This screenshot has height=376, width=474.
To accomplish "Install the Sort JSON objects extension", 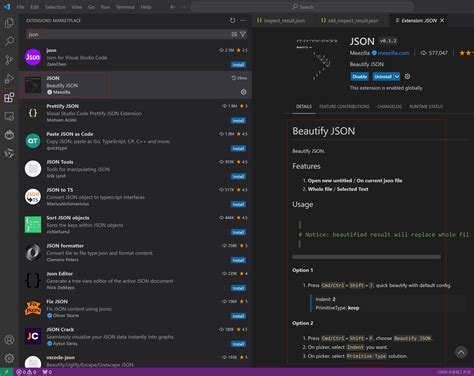I will (x=238, y=232).
